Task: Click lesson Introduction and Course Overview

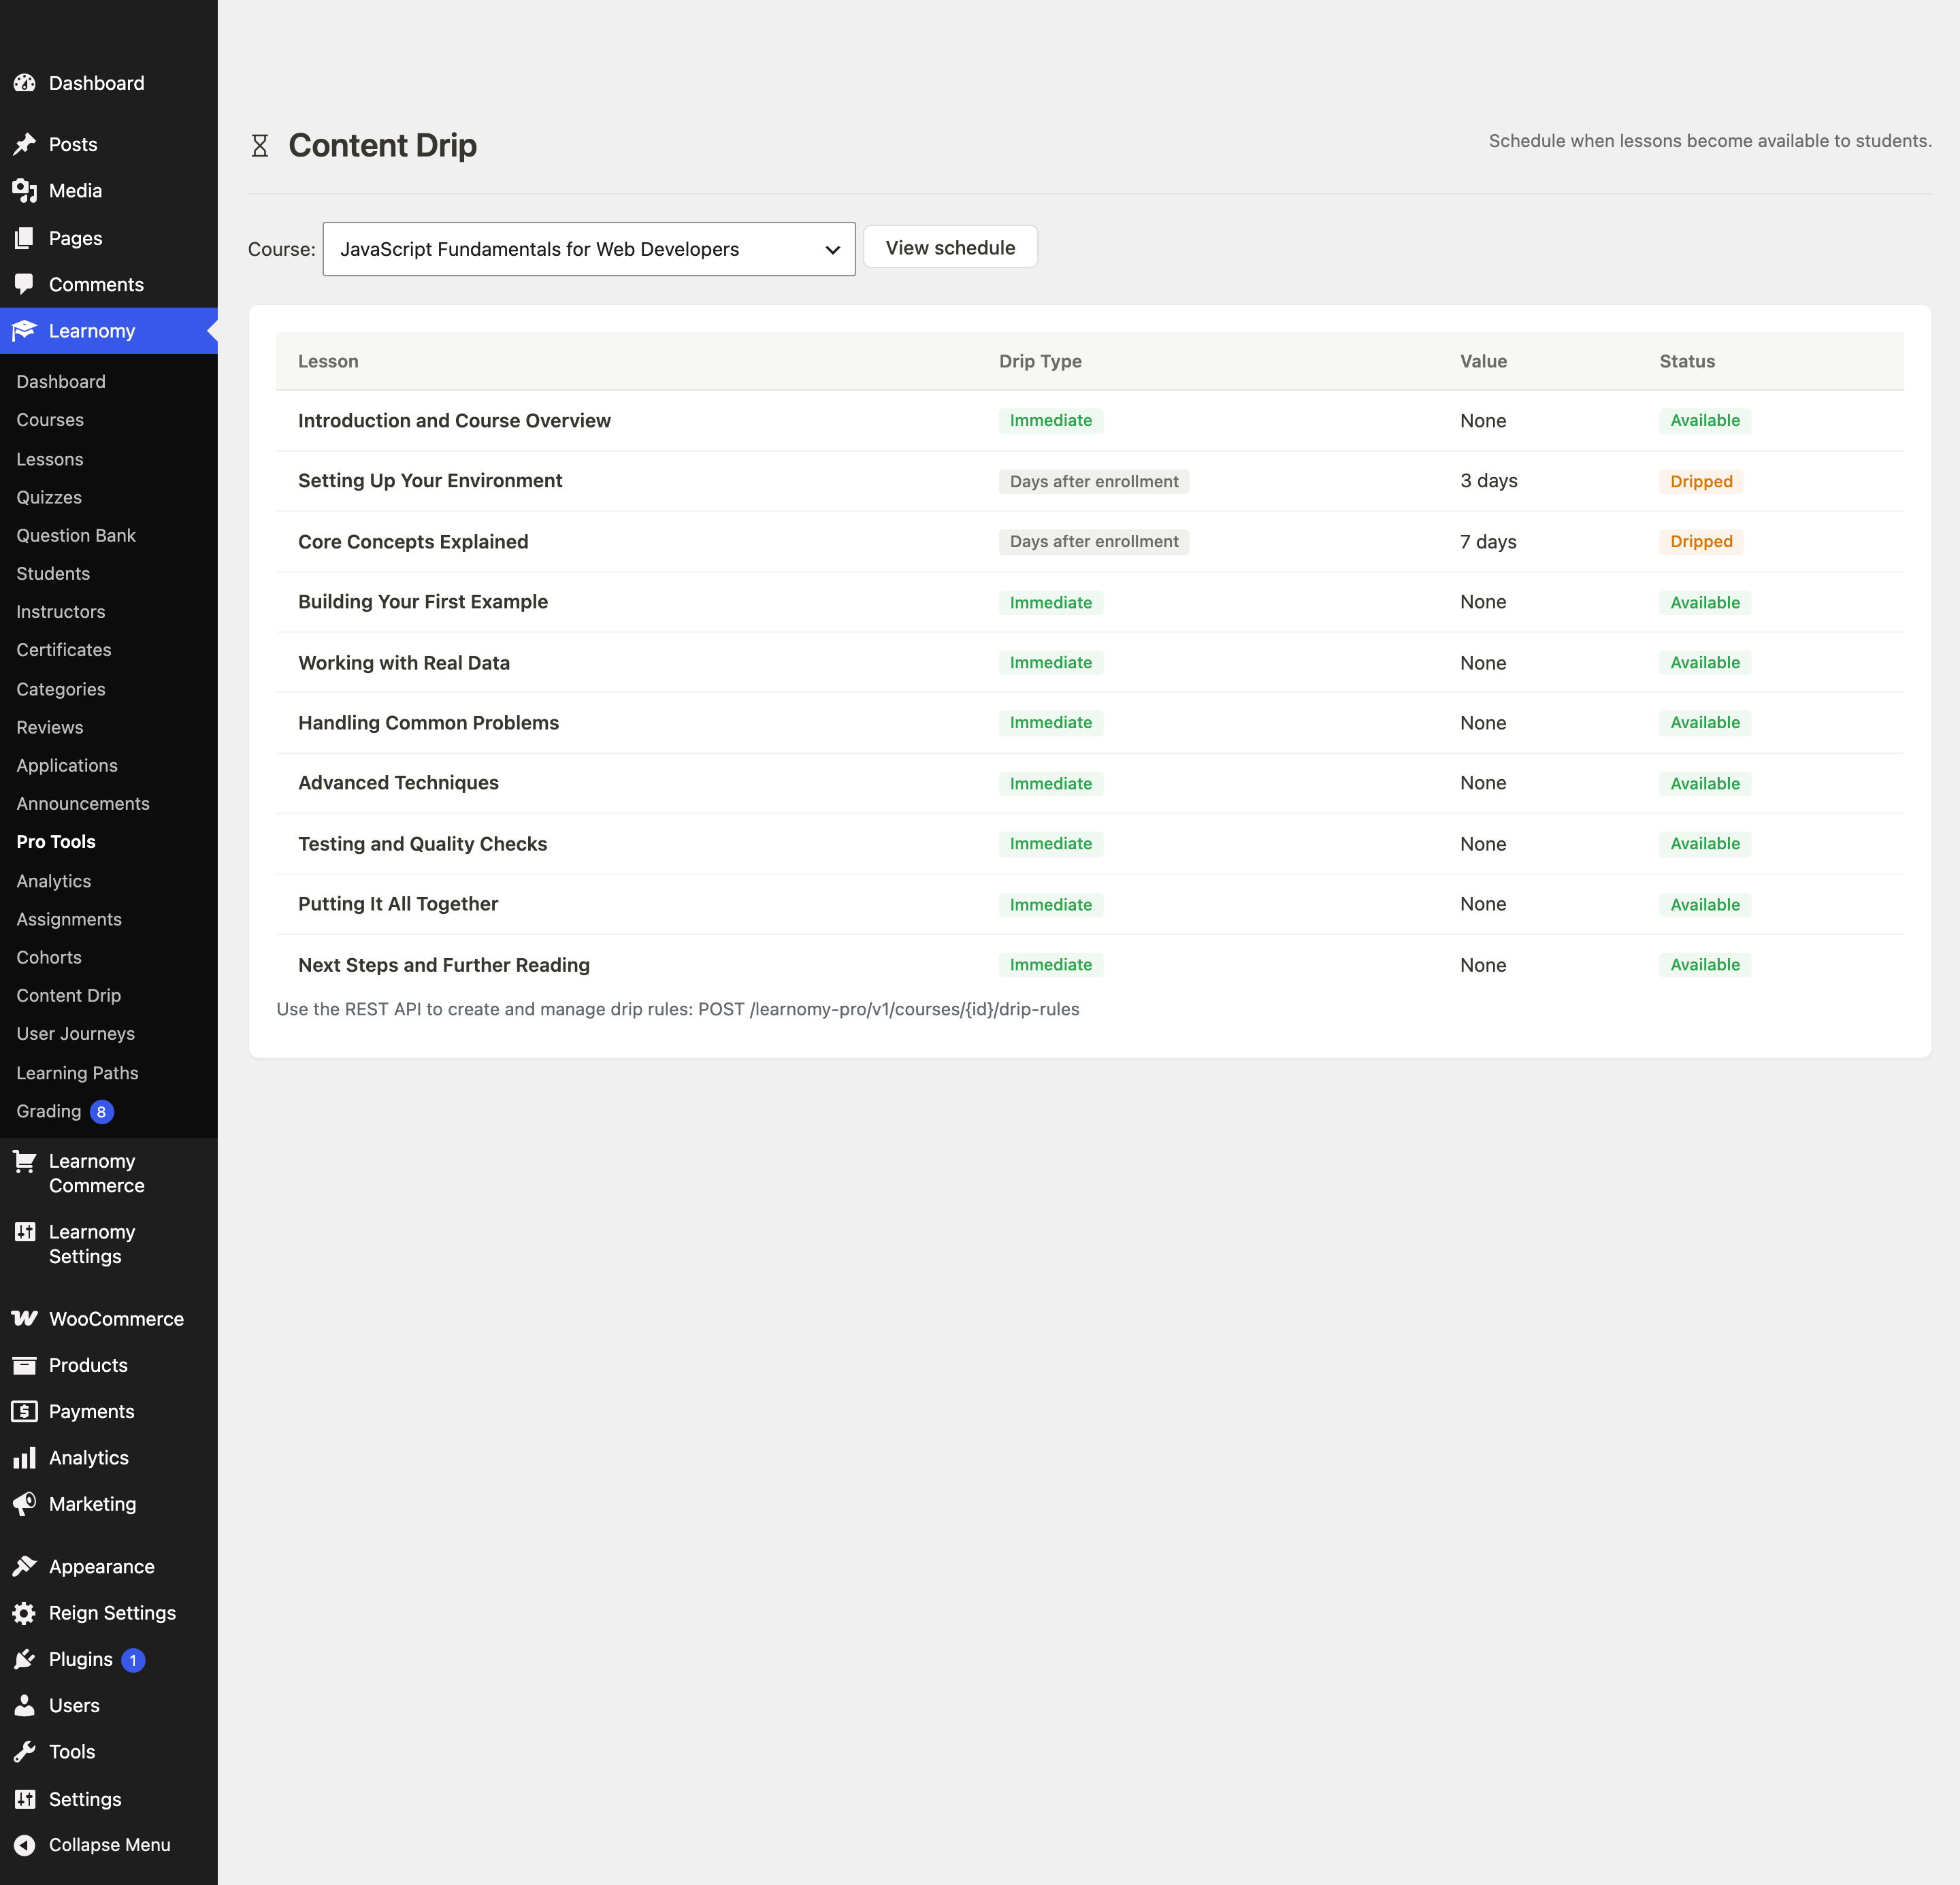Action: [x=454, y=420]
